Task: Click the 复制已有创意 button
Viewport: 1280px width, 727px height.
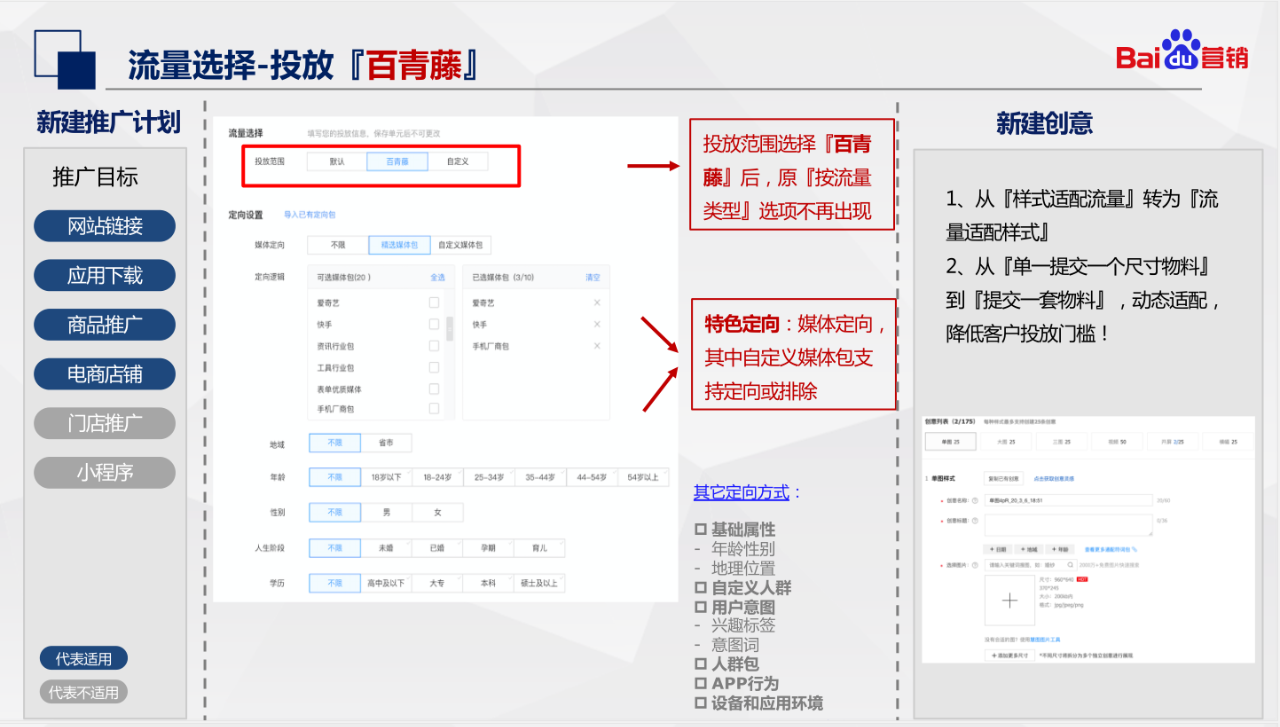Action: pos(1003,478)
